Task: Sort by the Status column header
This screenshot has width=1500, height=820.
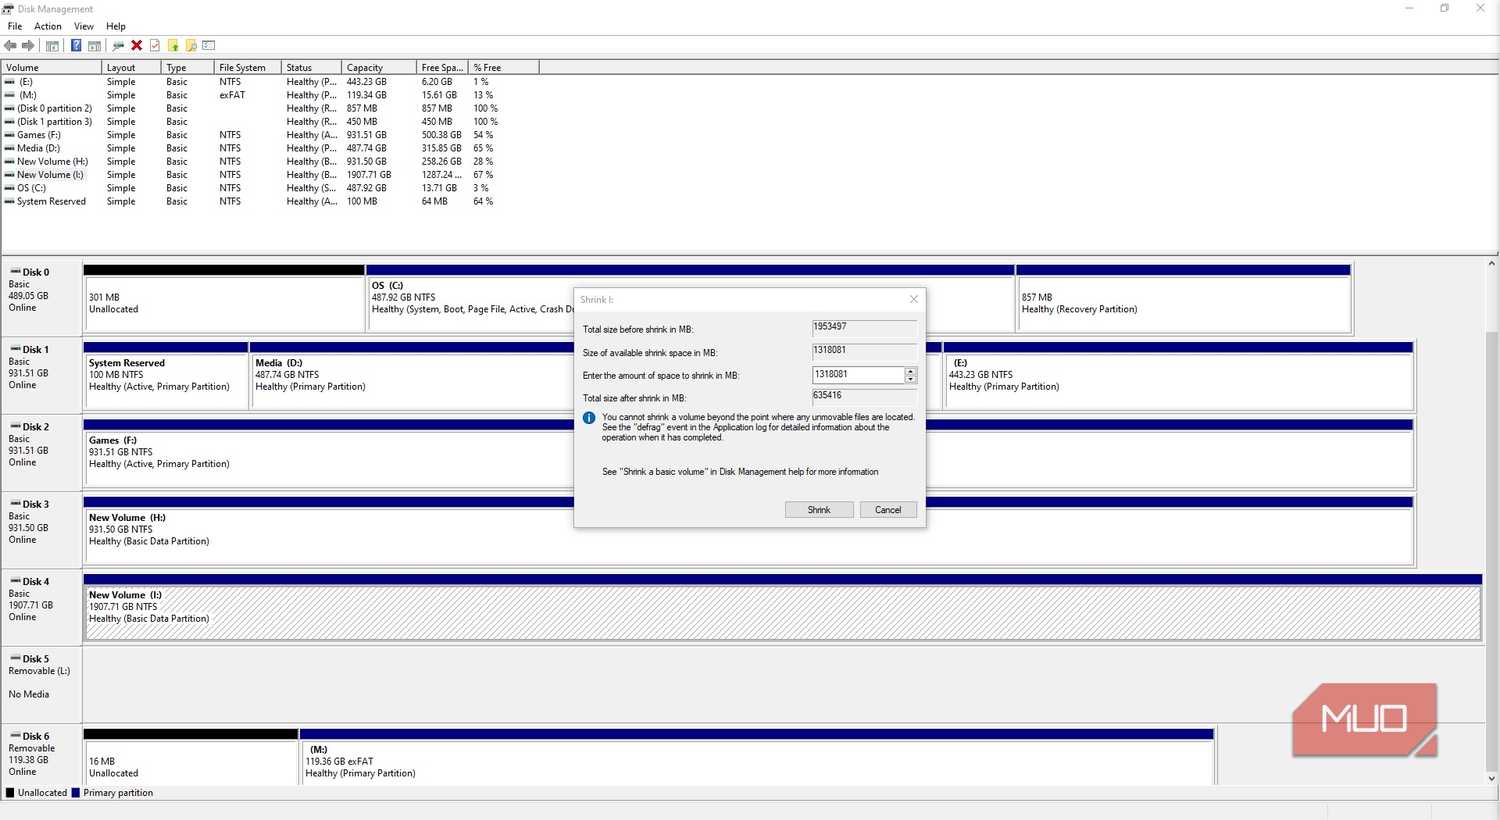Action: [x=311, y=68]
